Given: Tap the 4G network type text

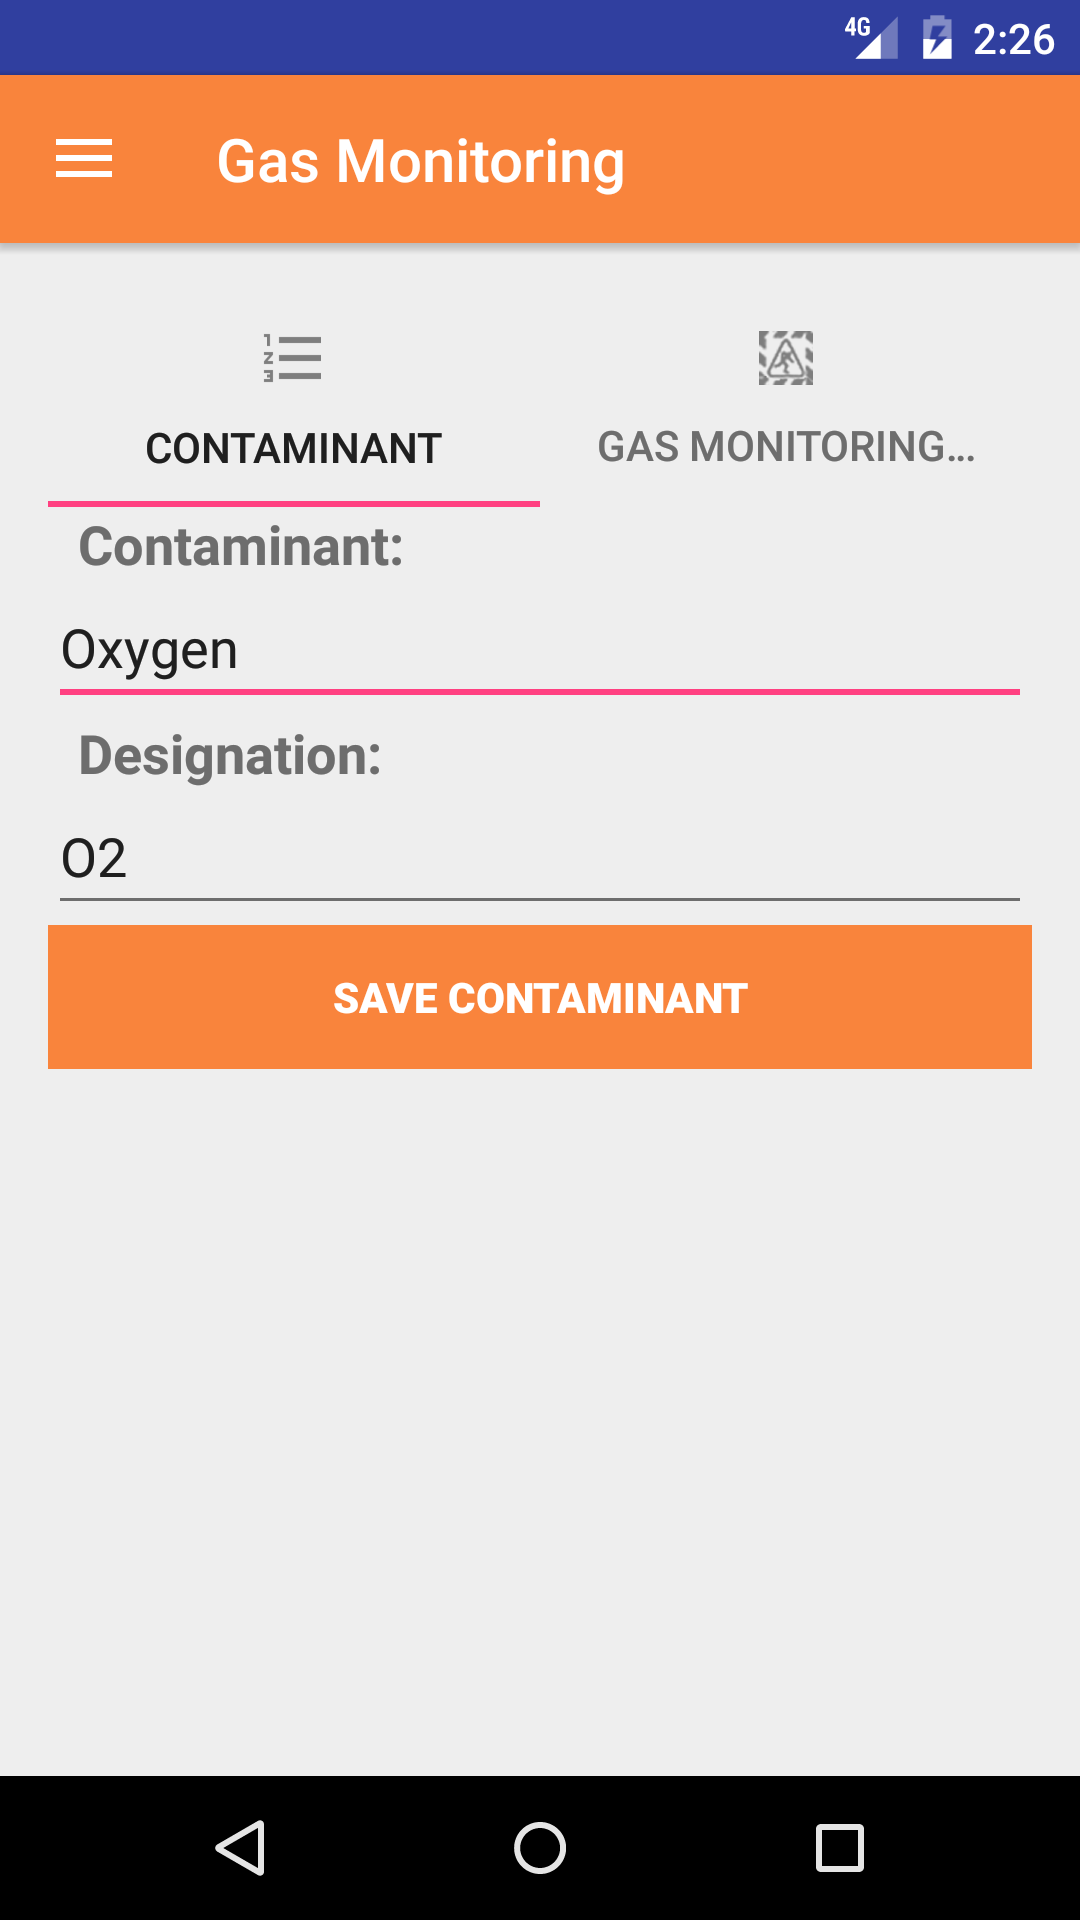Looking at the screenshot, I should click(857, 27).
